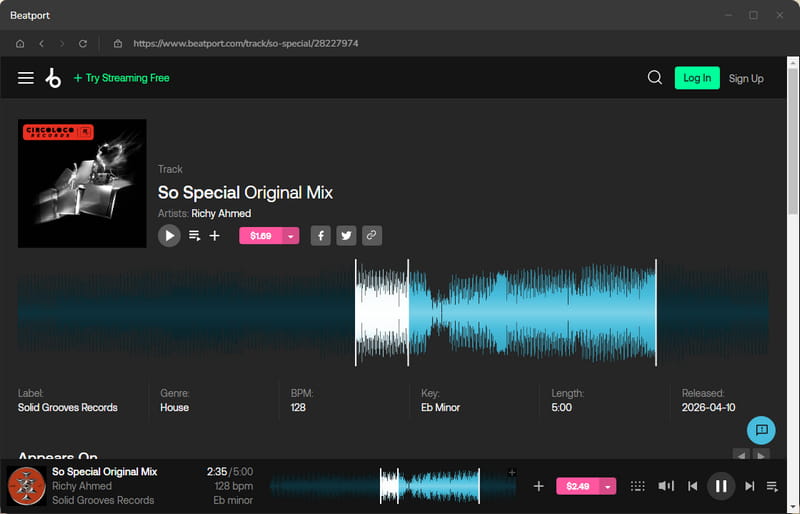Screen dimensions: 800x514
Task: Buy track for $1.69
Action: pyautogui.click(x=261, y=236)
